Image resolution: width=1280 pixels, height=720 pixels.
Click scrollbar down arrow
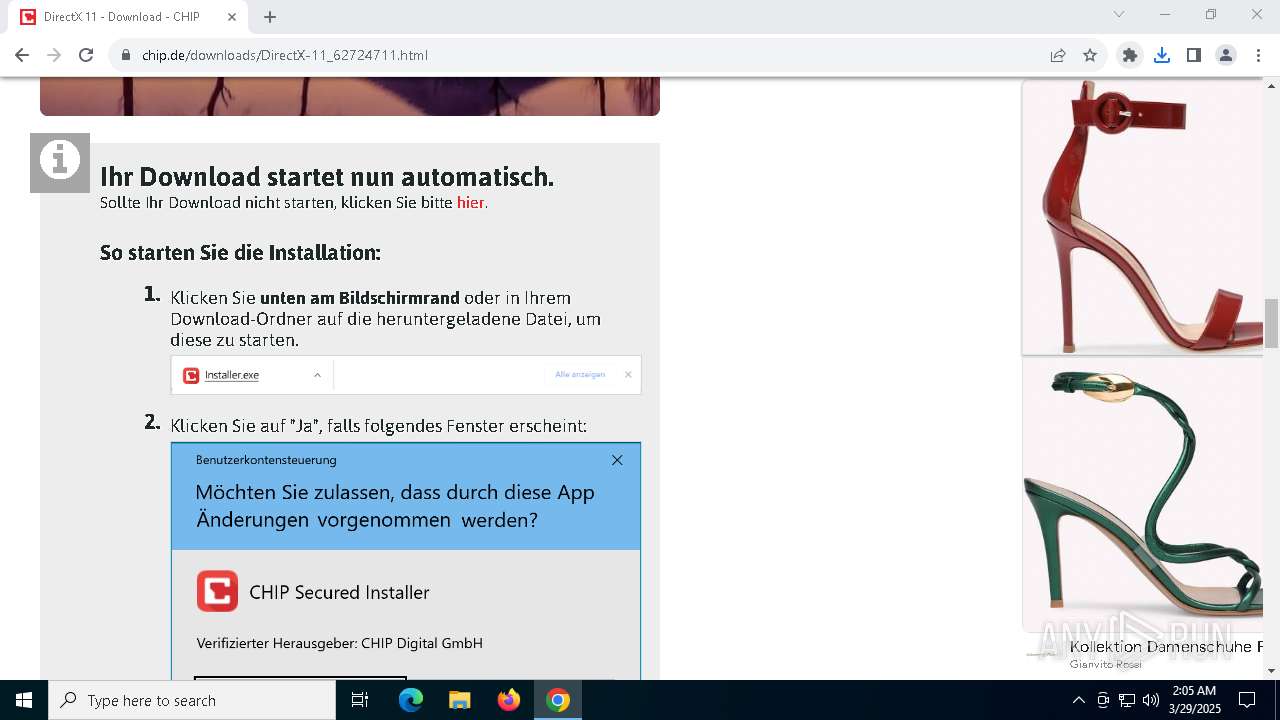tap(1271, 671)
